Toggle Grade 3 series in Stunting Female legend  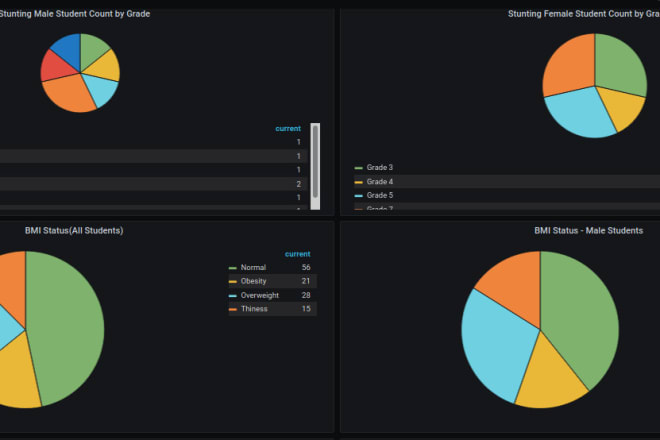380,168
